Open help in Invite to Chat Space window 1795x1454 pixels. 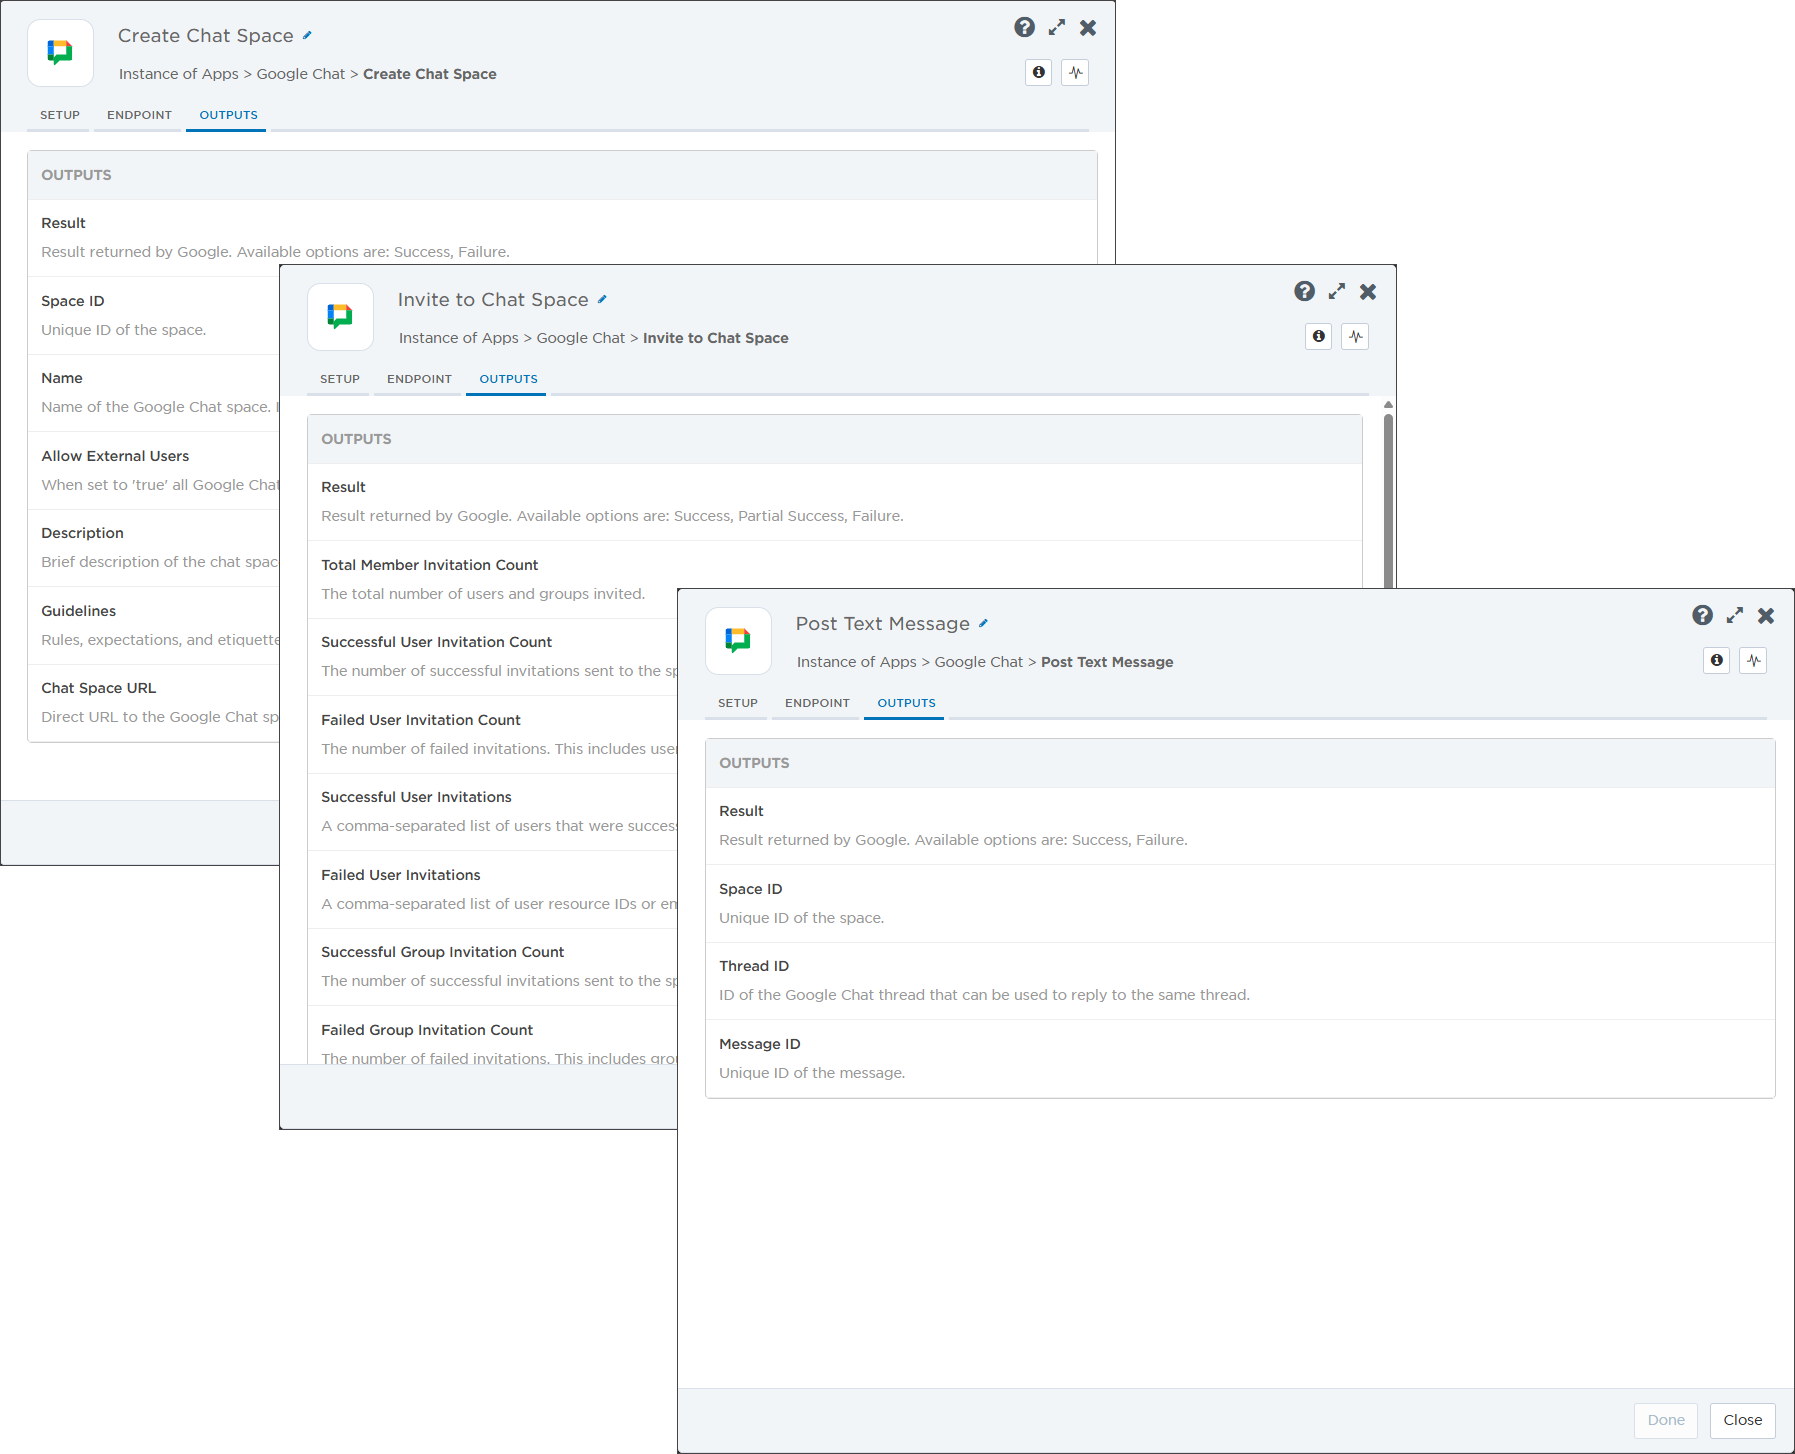click(x=1304, y=292)
